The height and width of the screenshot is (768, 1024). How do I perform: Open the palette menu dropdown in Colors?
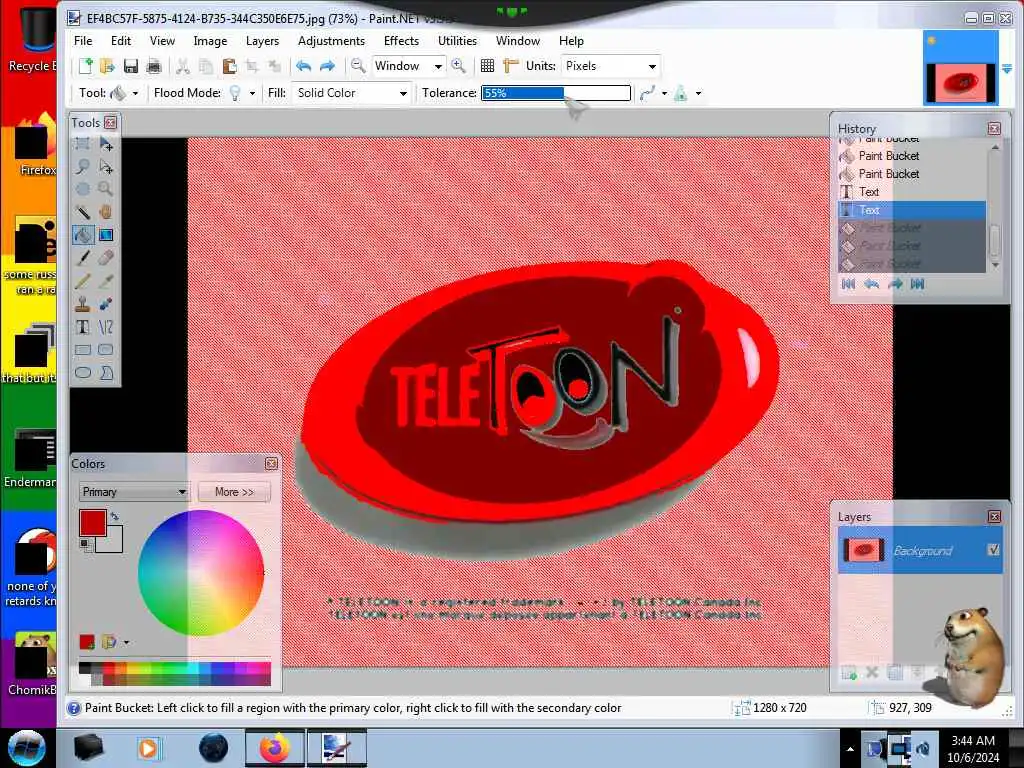coord(126,643)
